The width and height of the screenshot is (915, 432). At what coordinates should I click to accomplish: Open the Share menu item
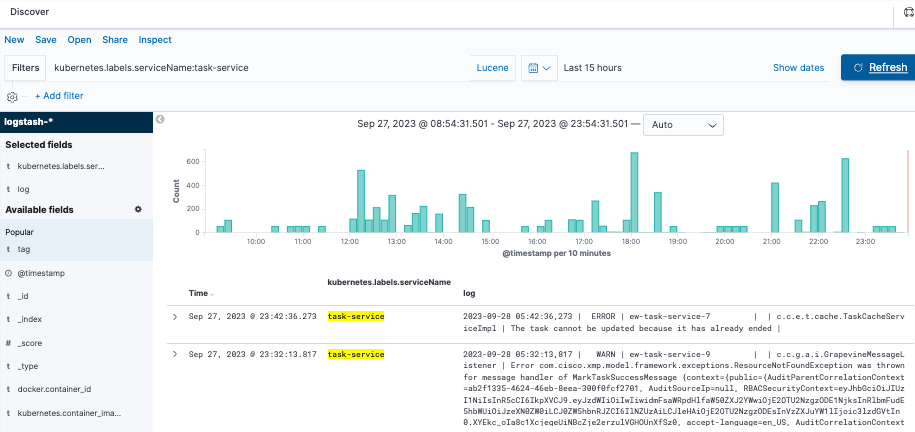coord(115,40)
